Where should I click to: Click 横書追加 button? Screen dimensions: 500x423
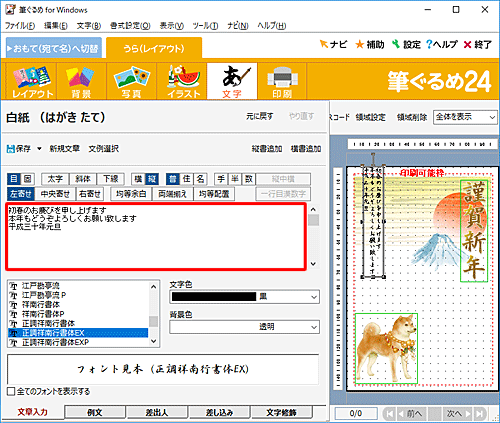pyautogui.click(x=306, y=149)
